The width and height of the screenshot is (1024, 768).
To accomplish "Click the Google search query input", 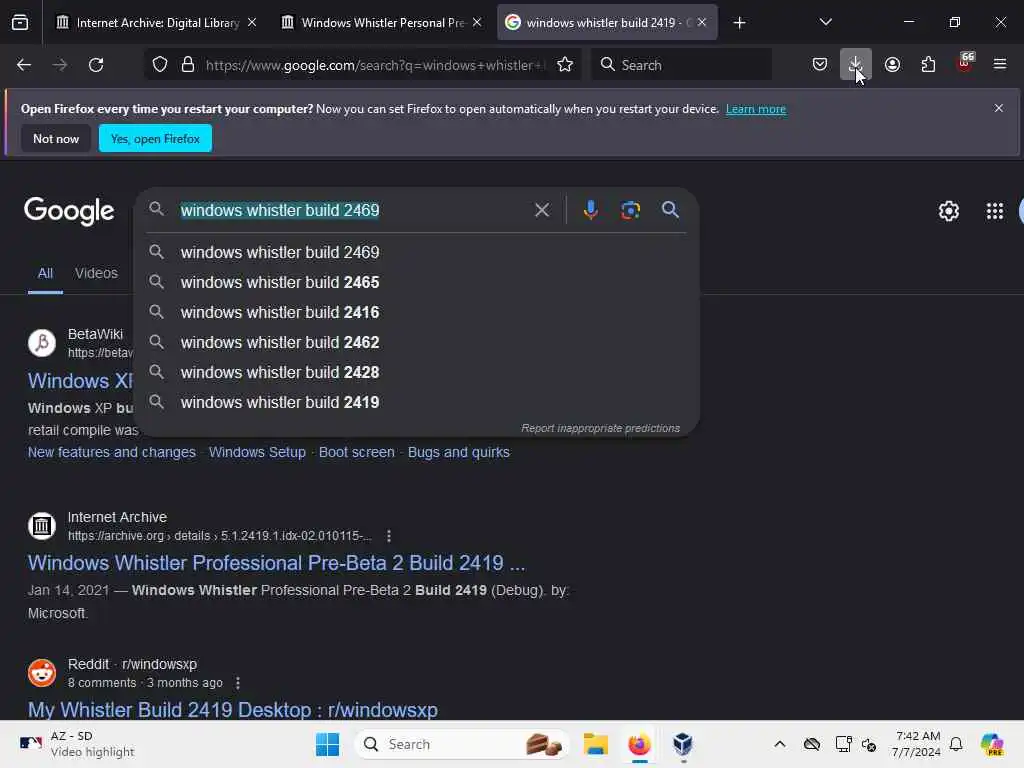I will tap(353, 210).
